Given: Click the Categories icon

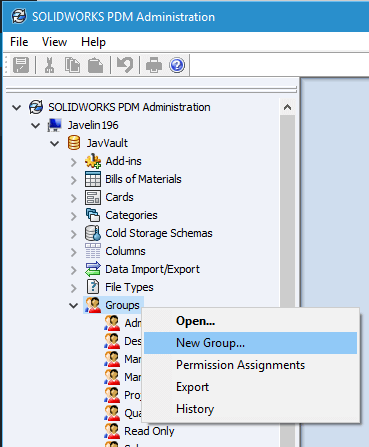Looking at the screenshot, I should [93, 215].
